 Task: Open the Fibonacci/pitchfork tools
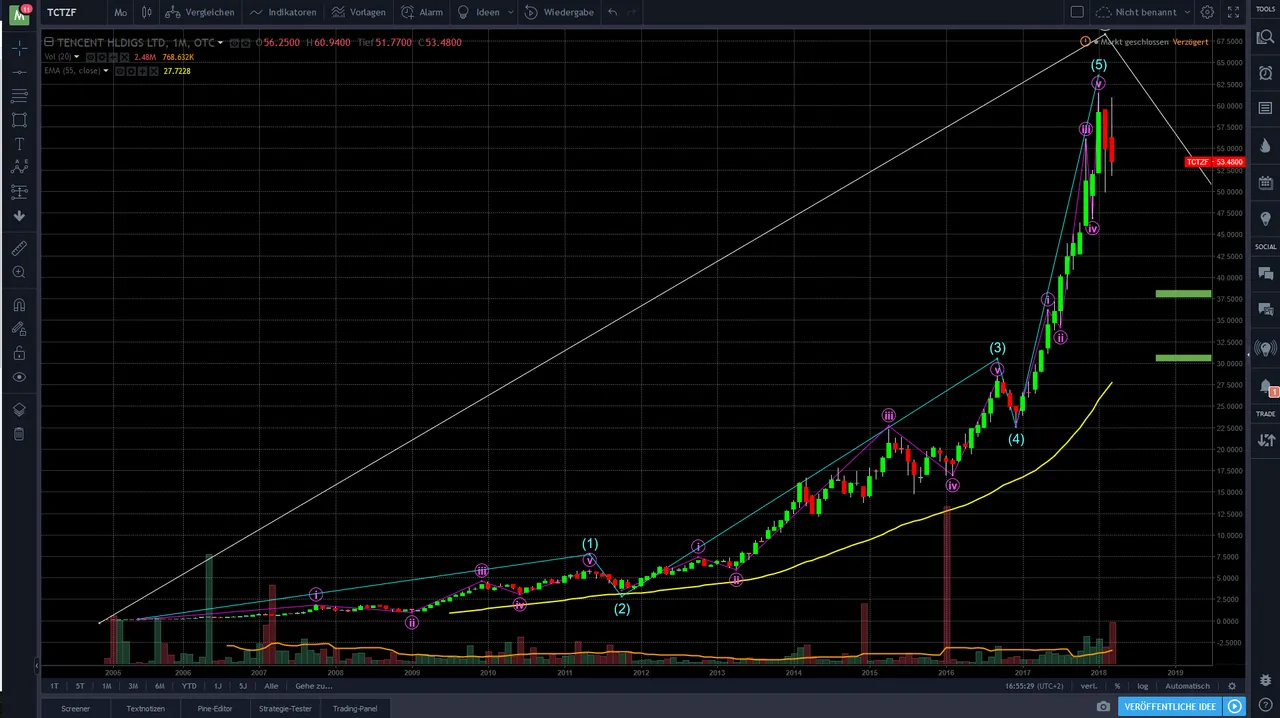[19, 96]
